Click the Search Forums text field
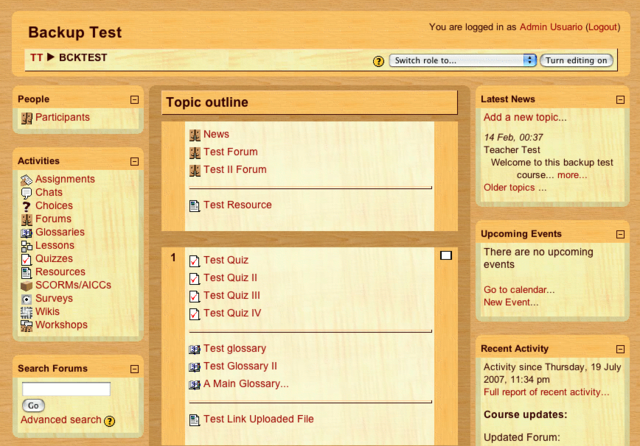 [66, 389]
